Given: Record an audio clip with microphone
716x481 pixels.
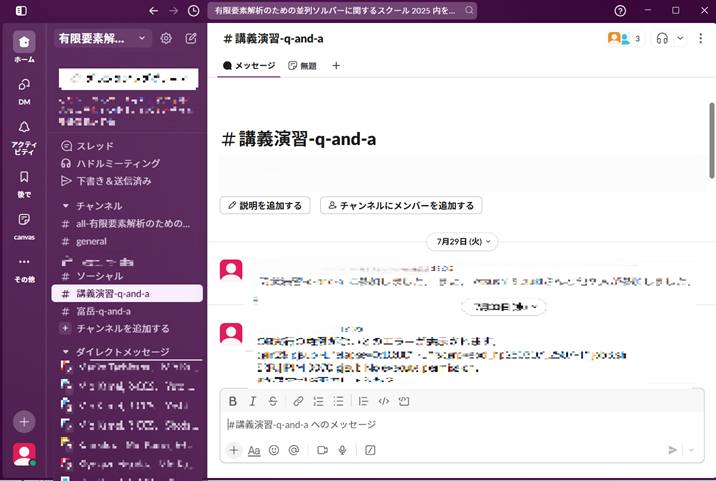Looking at the screenshot, I should click(x=342, y=450).
